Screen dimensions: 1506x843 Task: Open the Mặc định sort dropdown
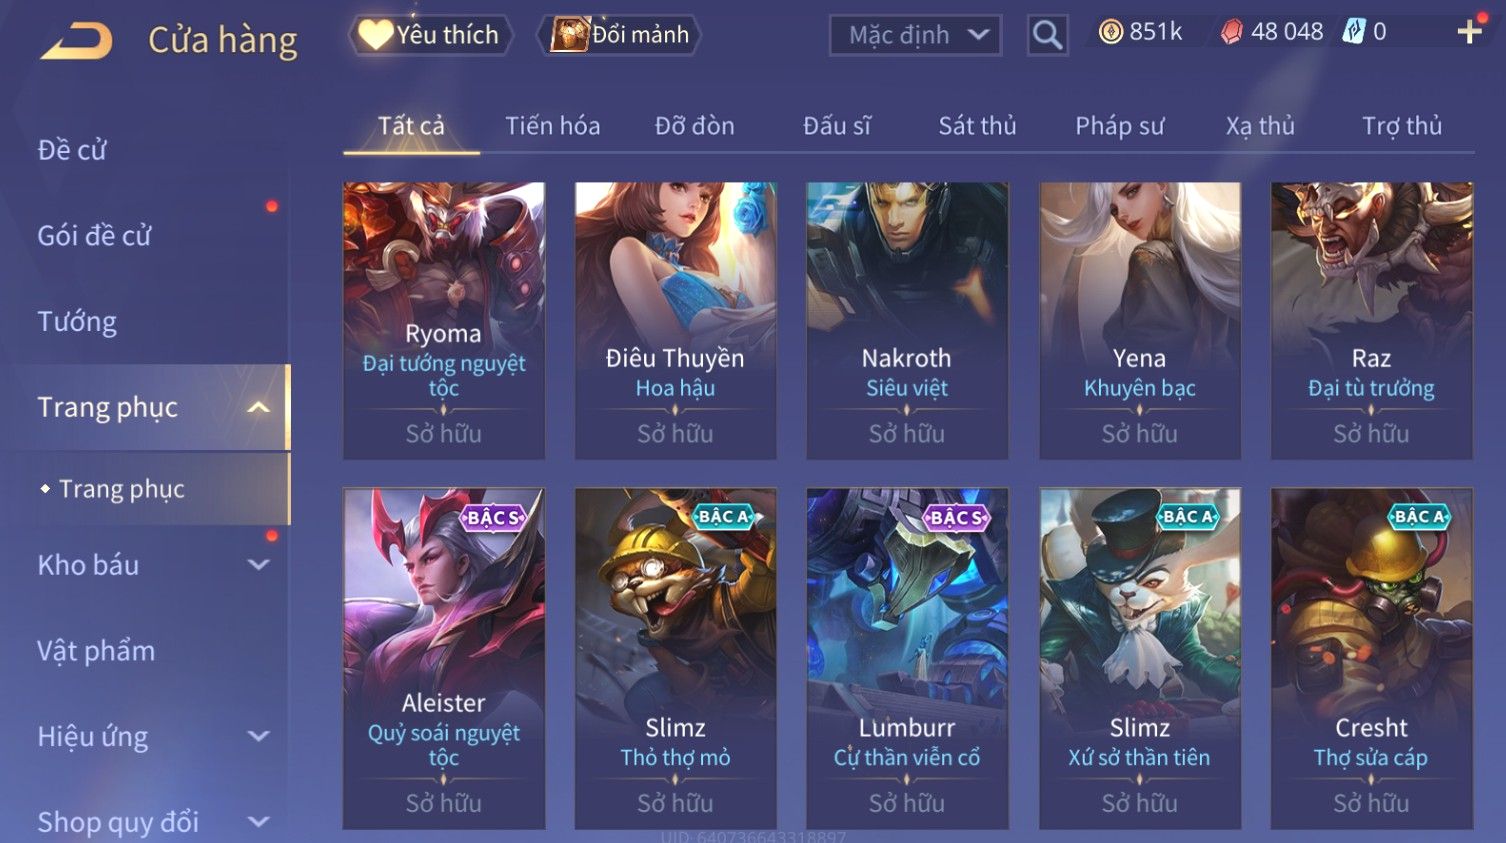point(915,35)
